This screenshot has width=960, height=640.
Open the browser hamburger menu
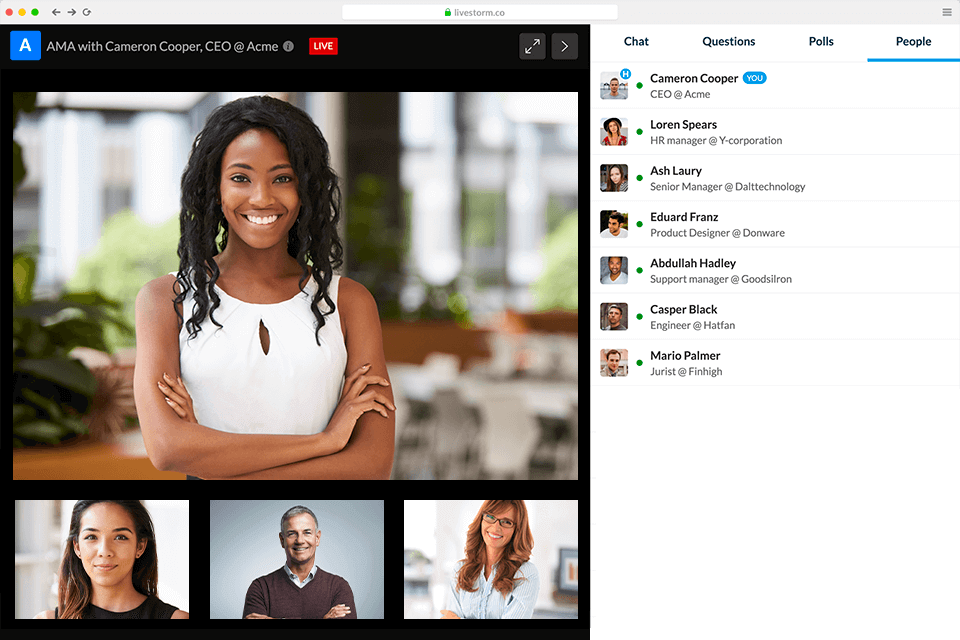pos(947,12)
